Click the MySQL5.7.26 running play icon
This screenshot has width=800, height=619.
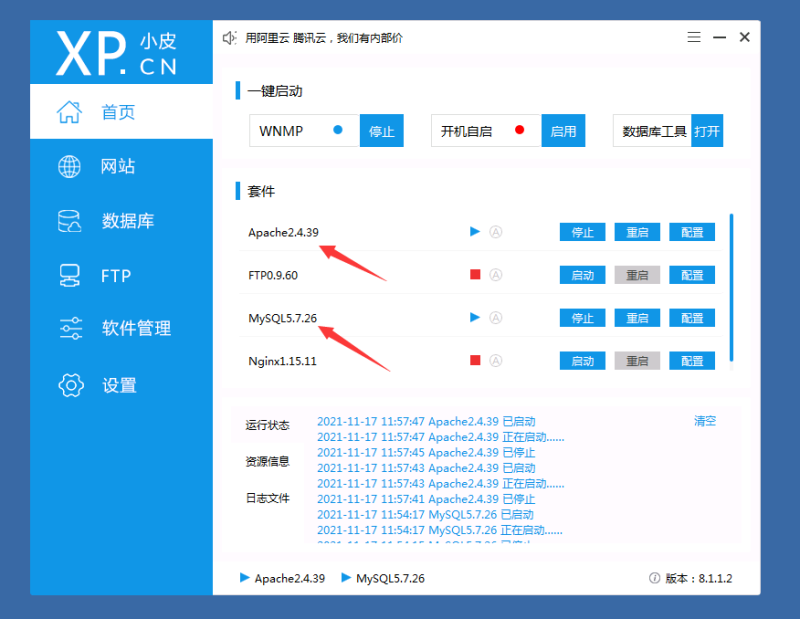tap(475, 317)
